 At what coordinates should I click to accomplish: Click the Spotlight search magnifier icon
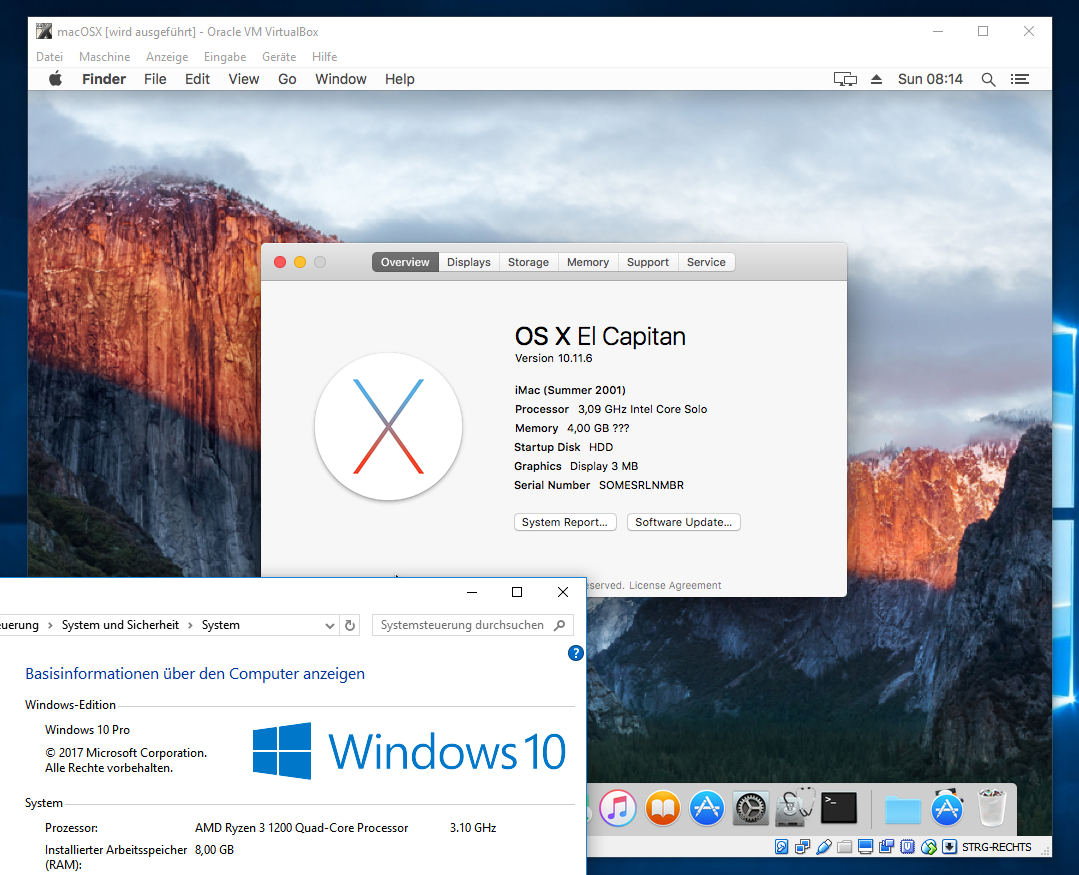[988, 79]
